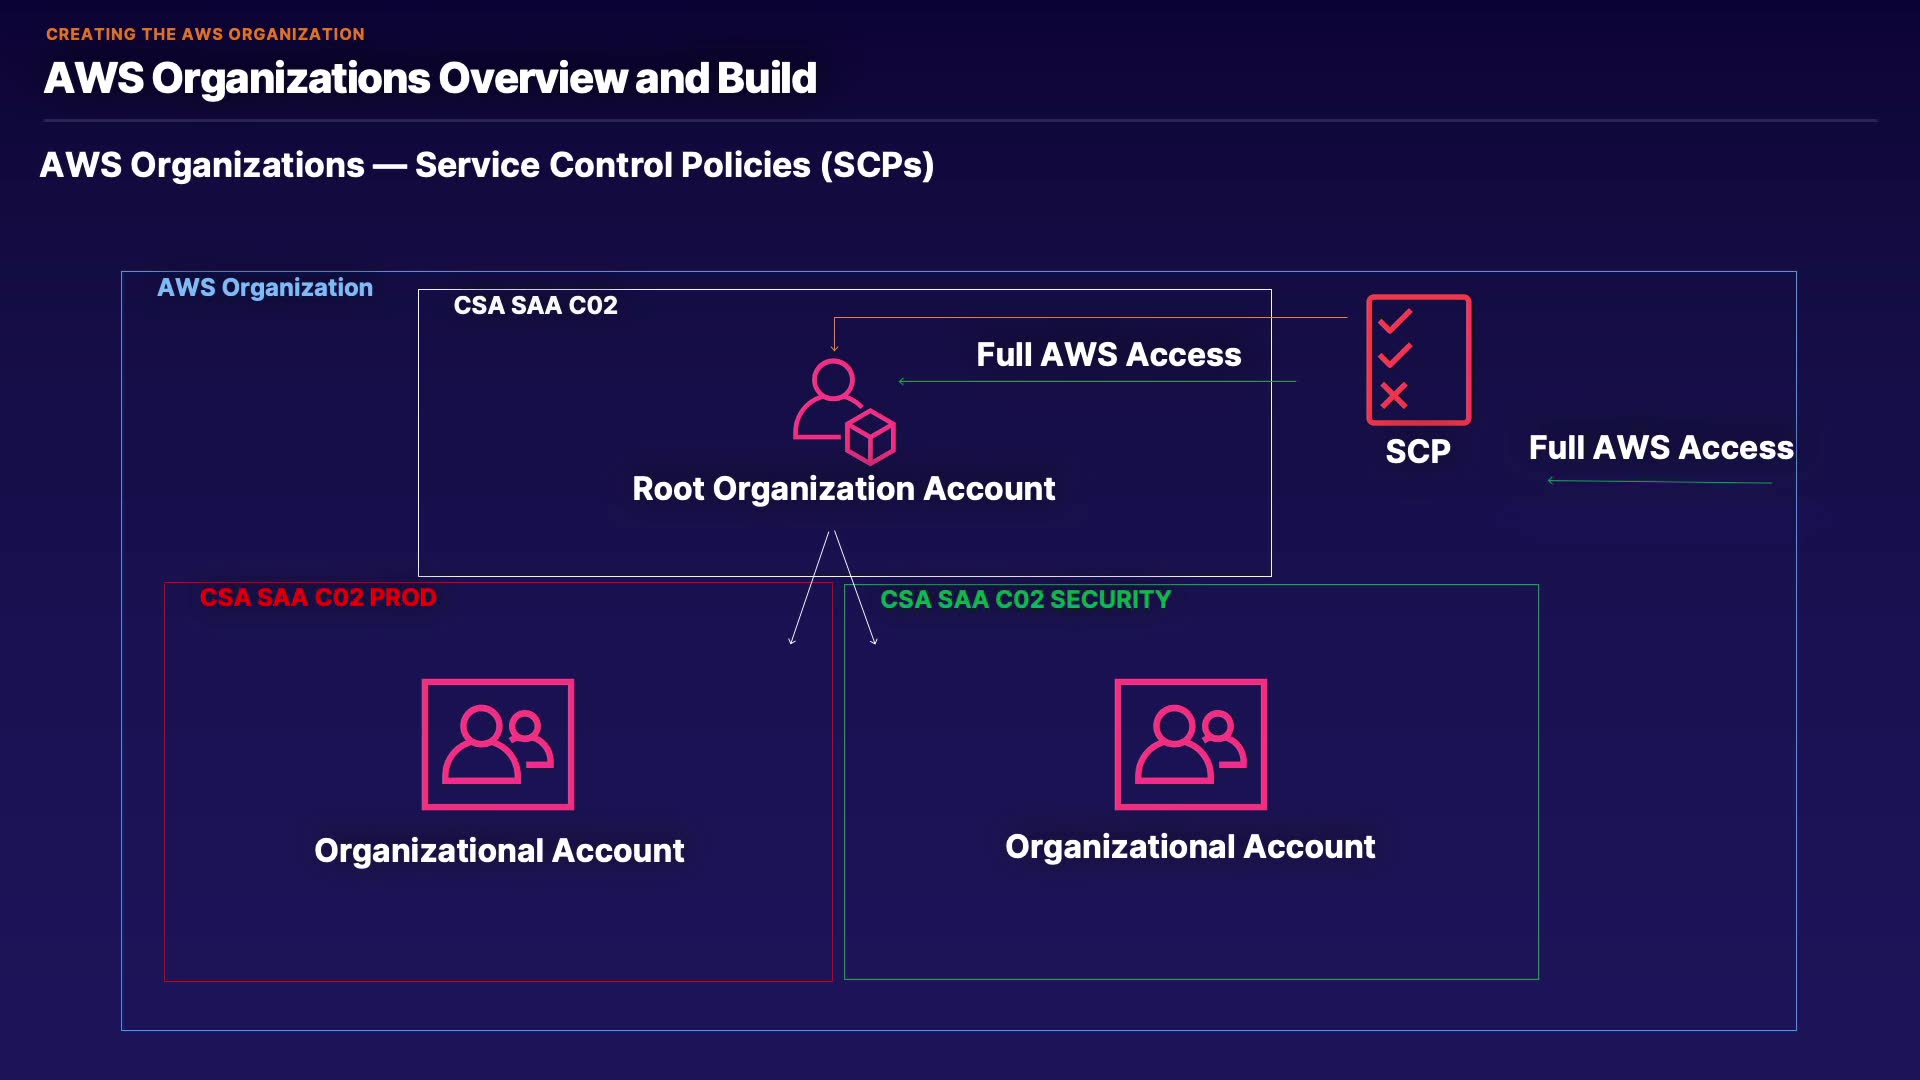Viewport: 1920px width, 1080px height.
Task: Click 'Full AWS Access' text right of SCP
Action: click(x=1660, y=447)
